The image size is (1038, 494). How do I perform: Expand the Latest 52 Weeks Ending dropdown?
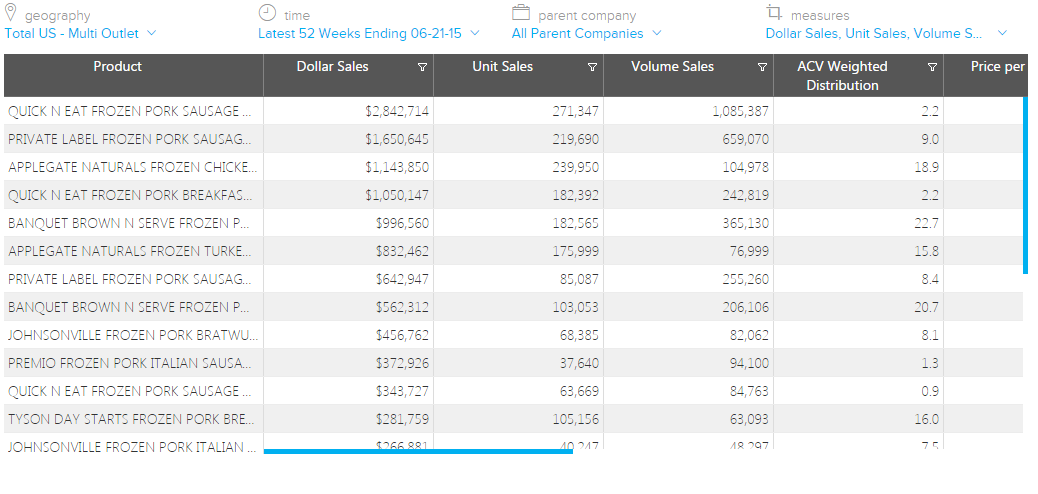[475, 33]
